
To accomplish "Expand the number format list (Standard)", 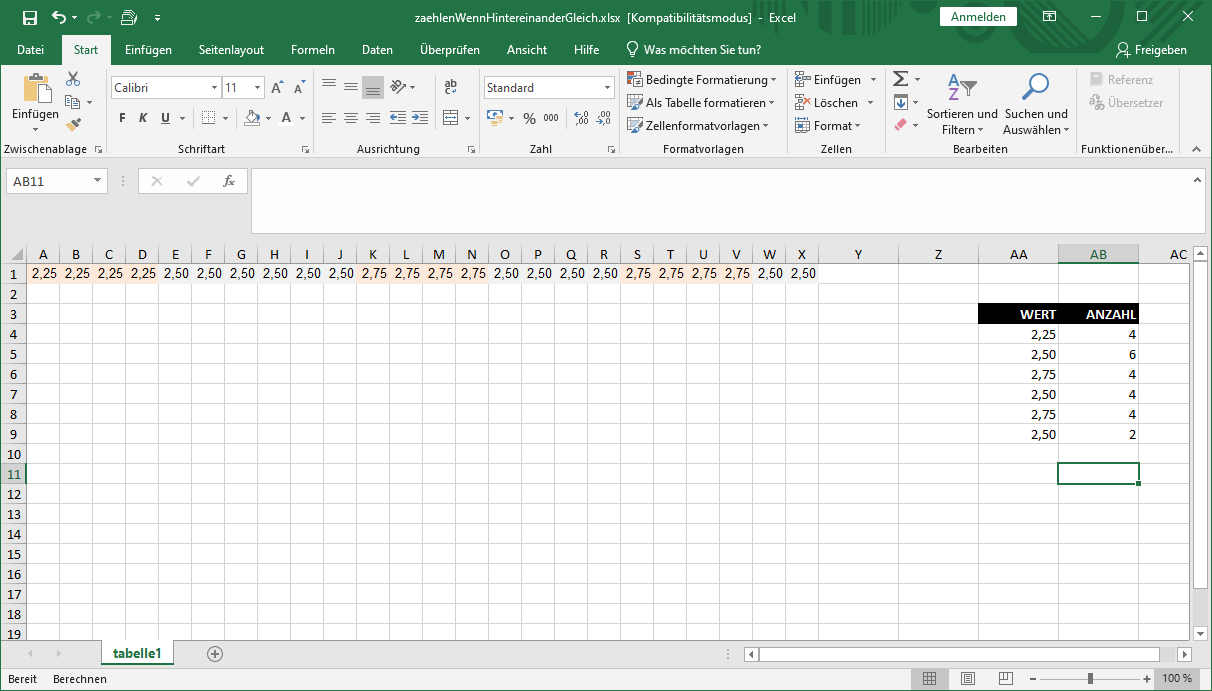I will pyautogui.click(x=607, y=88).
